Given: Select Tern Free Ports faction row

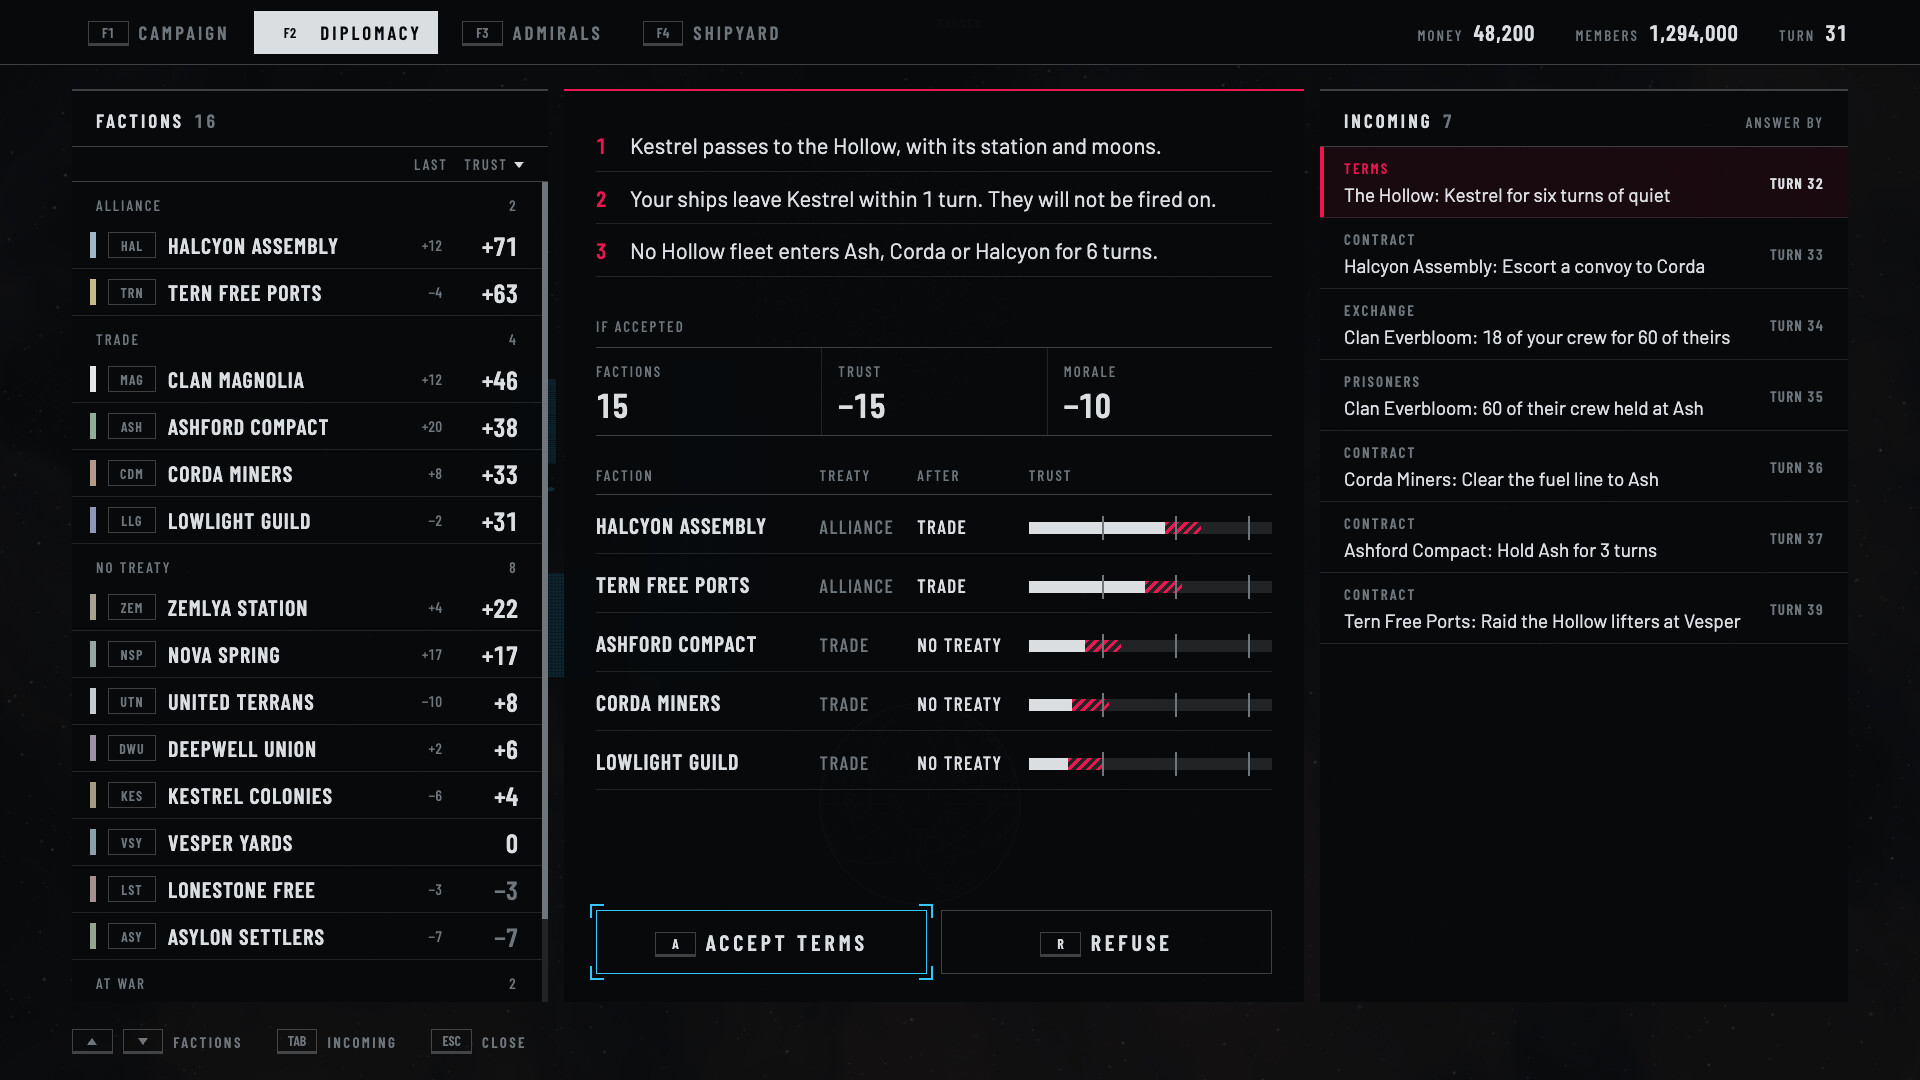Looking at the screenshot, I should (x=306, y=293).
